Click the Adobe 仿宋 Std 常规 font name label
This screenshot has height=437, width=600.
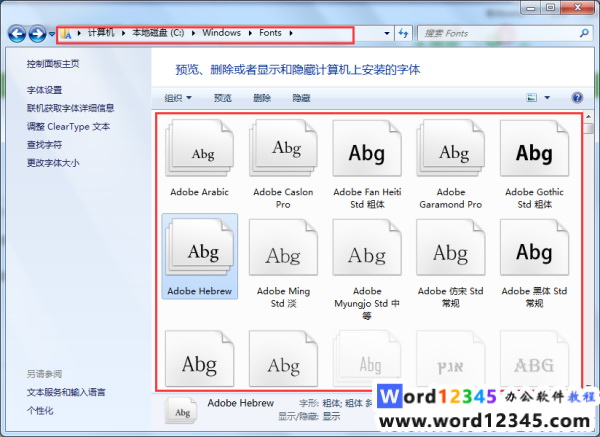point(451,297)
